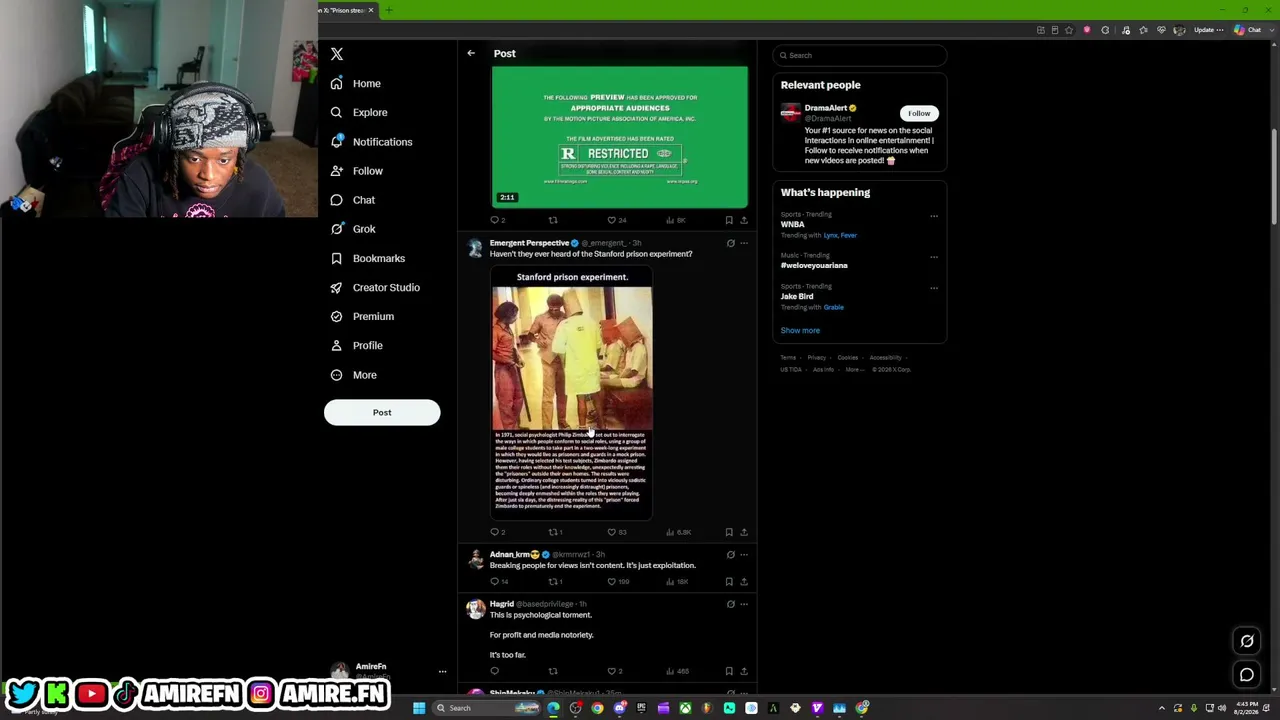The width and height of the screenshot is (1280, 720).
Task: Open the floating Grok button
Action: [x=1247, y=641]
